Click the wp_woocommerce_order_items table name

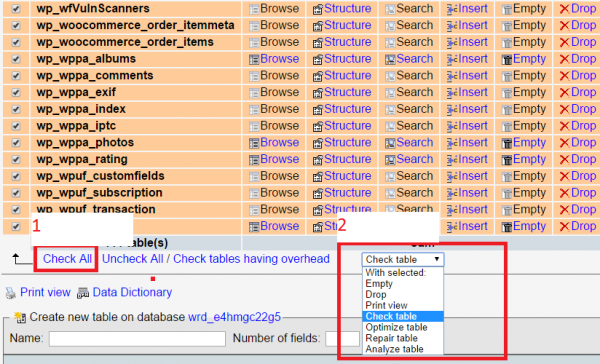(x=125, y=42)
